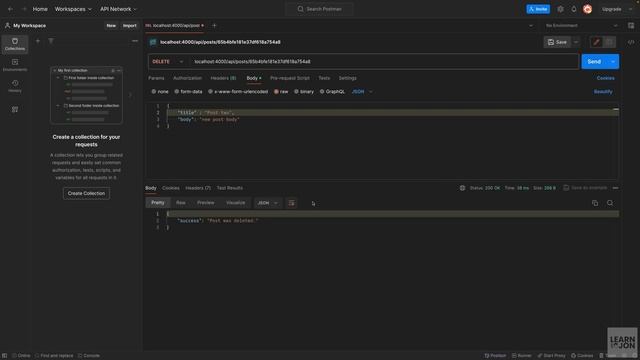The image size is (640, 360).
Task: Select the form-data radio button
Action: point(177,91)
